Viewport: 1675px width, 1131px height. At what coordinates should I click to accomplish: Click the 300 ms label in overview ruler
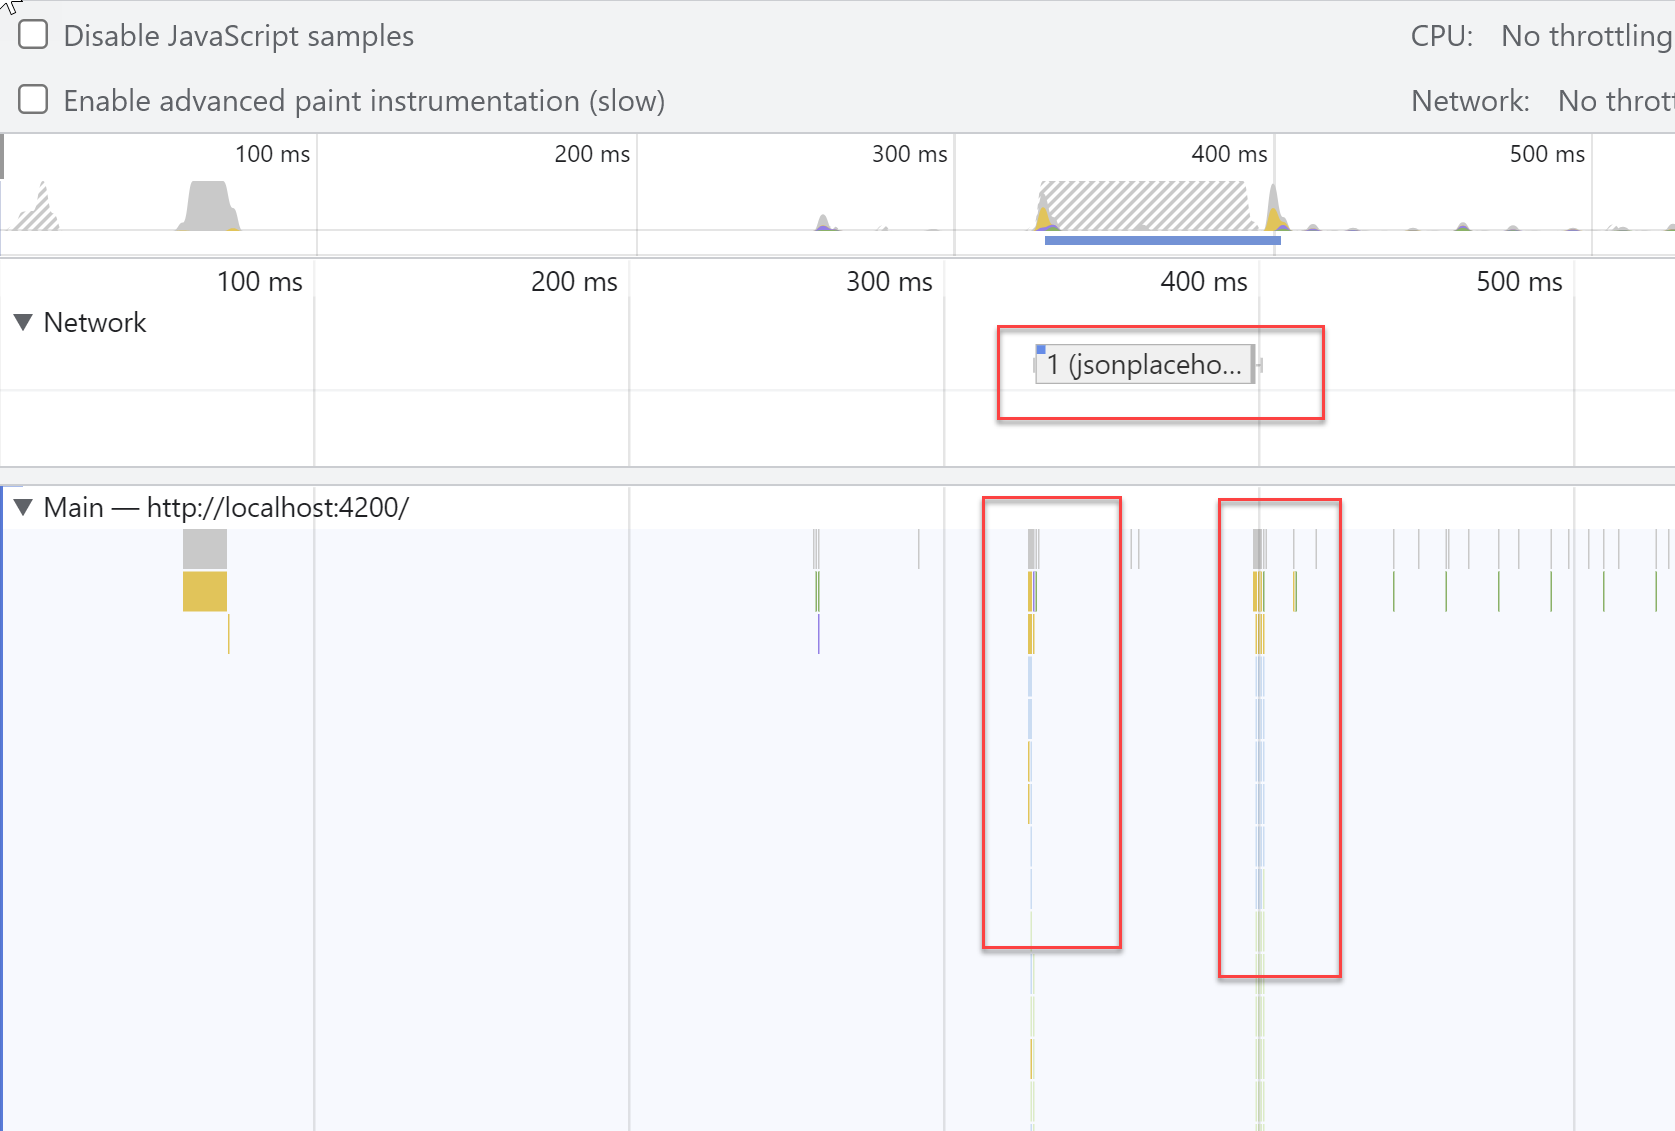pyautogui.click(x=909, y=154)
